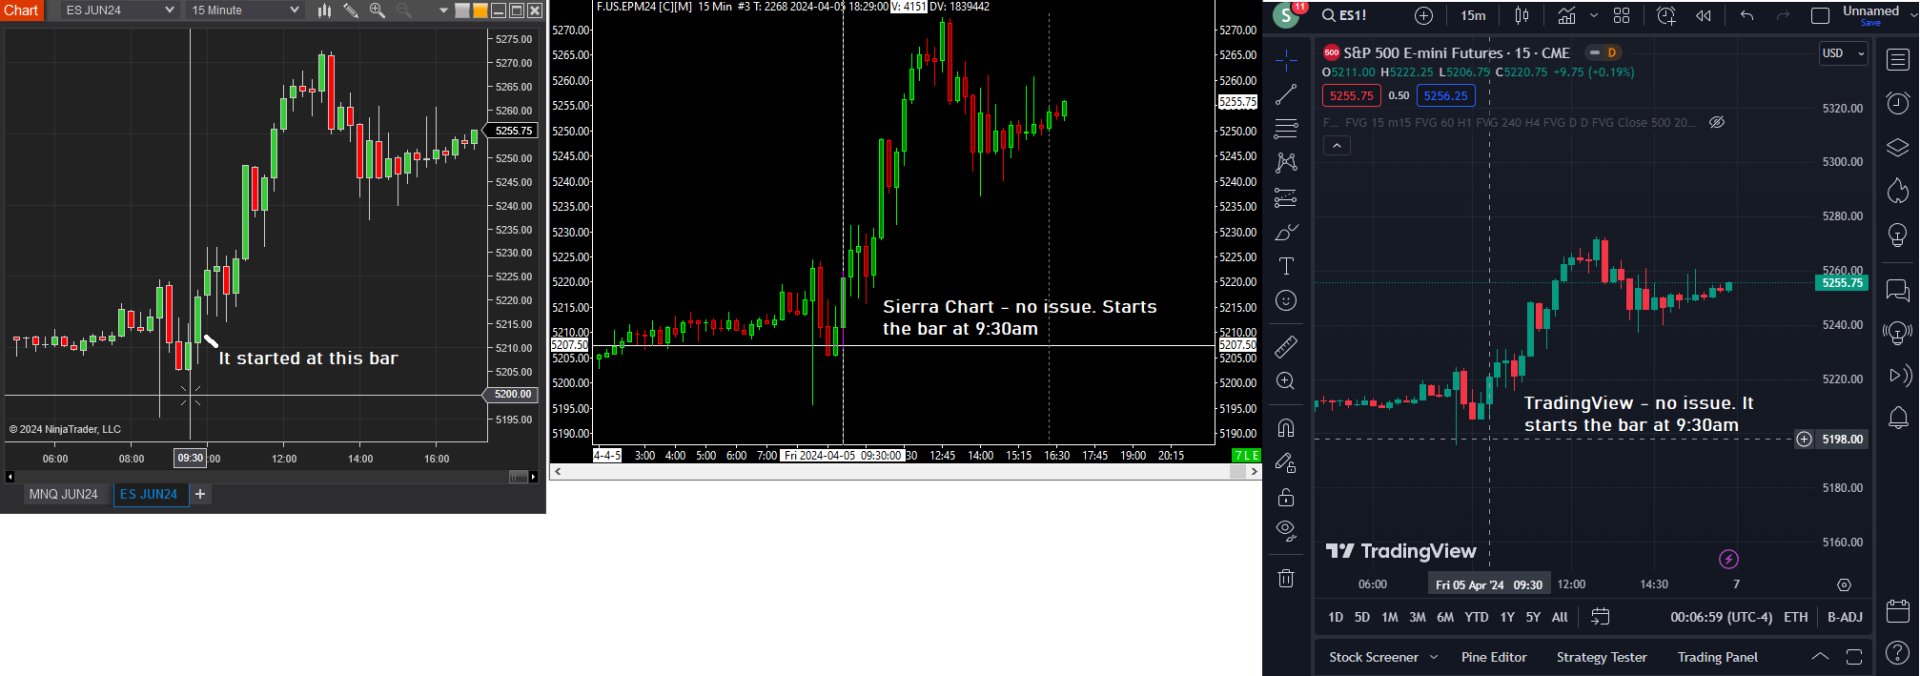Open the emoji icons tool in TradingView
Image resolution: width=1920 pixels, height=676 pixels.
point(1286,301)
